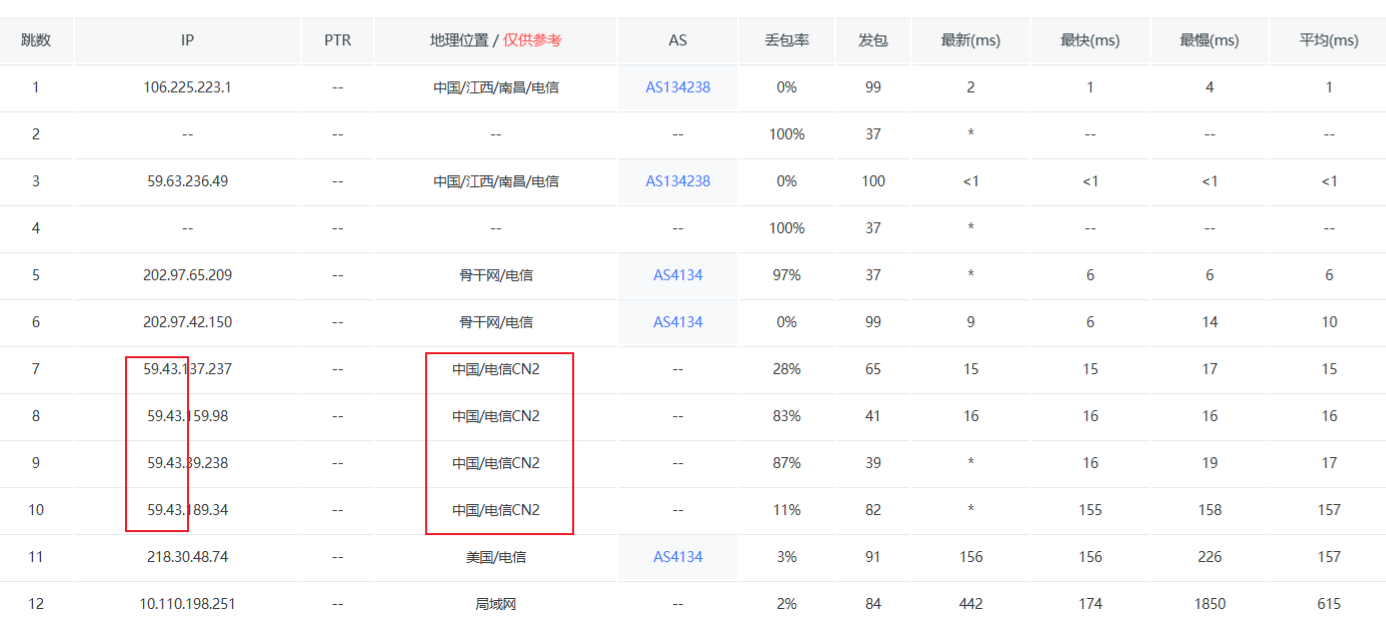
Task: Select IP address 106.225.223.1
Action: tap(187, 87)
